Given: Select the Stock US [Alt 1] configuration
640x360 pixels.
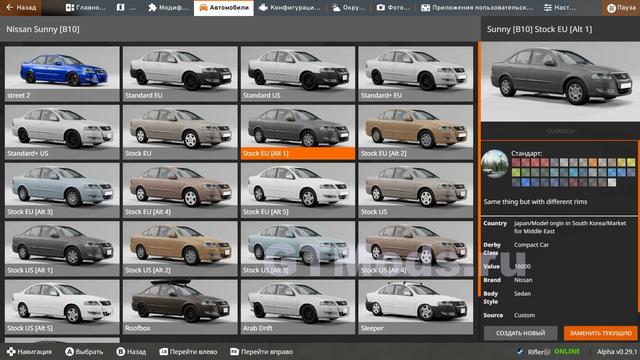Looking at the screenshot, I should click(x=62, y=249).
